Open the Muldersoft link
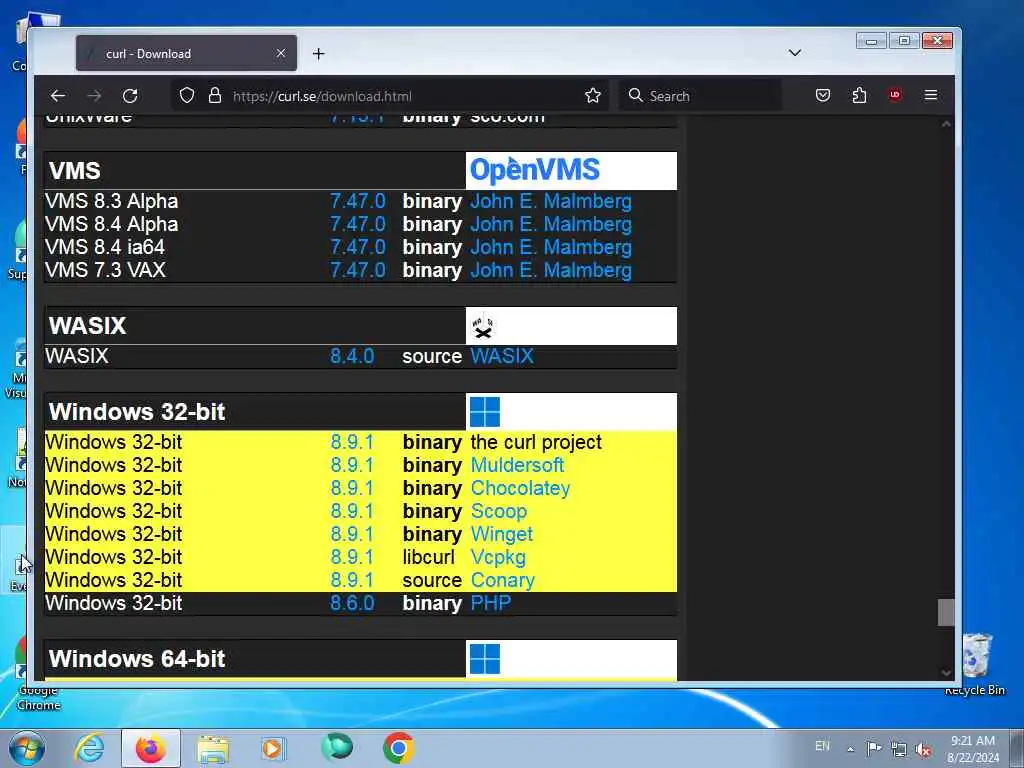Viewport: 1024px width, 768px height. point(517,465)
